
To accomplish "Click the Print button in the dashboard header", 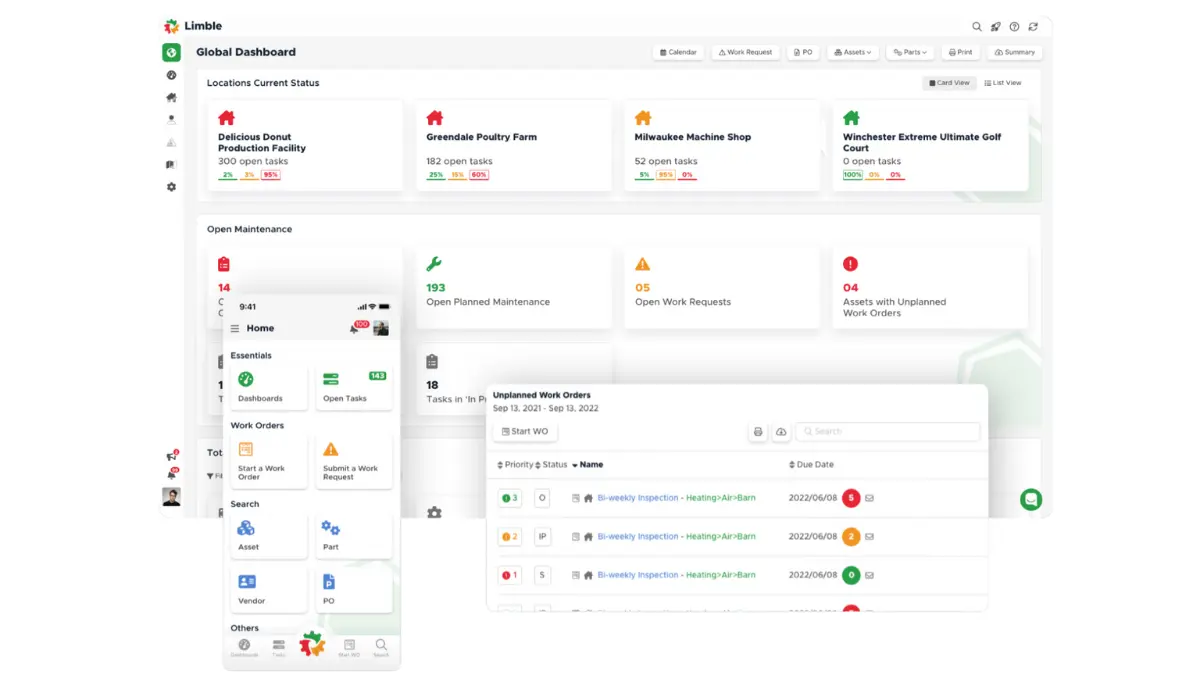I will click(961, 52).
